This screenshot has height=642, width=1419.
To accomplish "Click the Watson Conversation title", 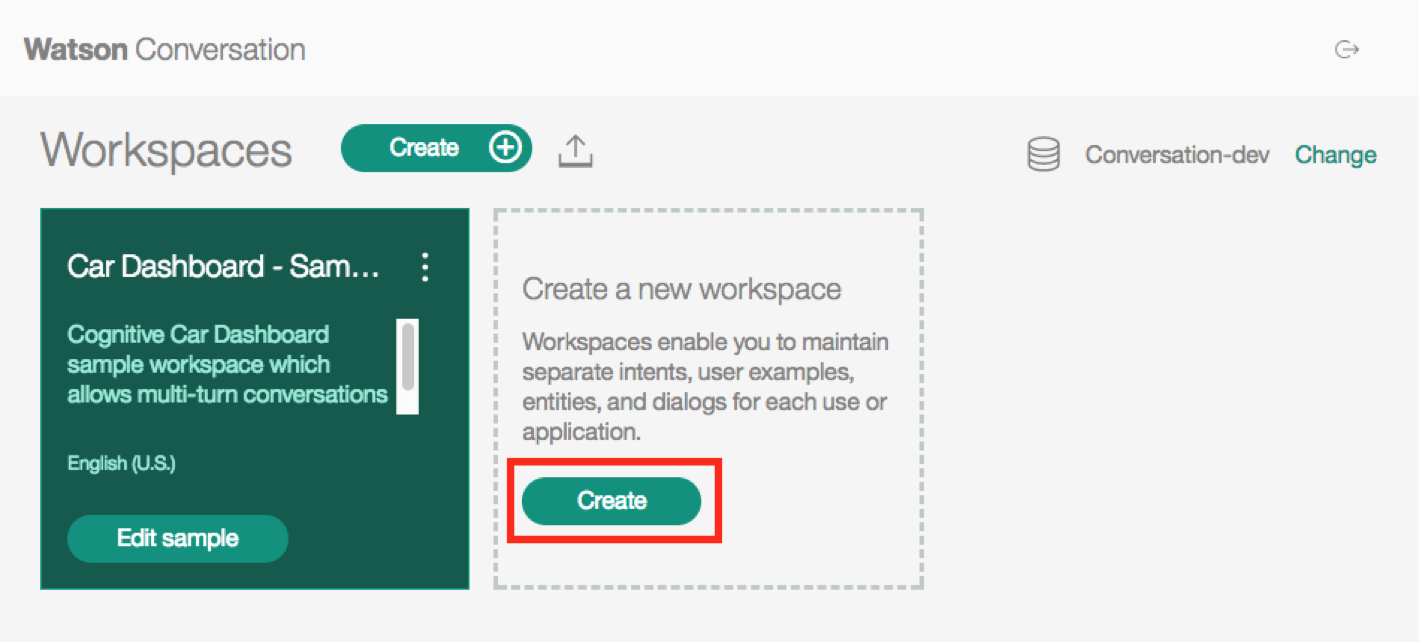I will 165,50.
